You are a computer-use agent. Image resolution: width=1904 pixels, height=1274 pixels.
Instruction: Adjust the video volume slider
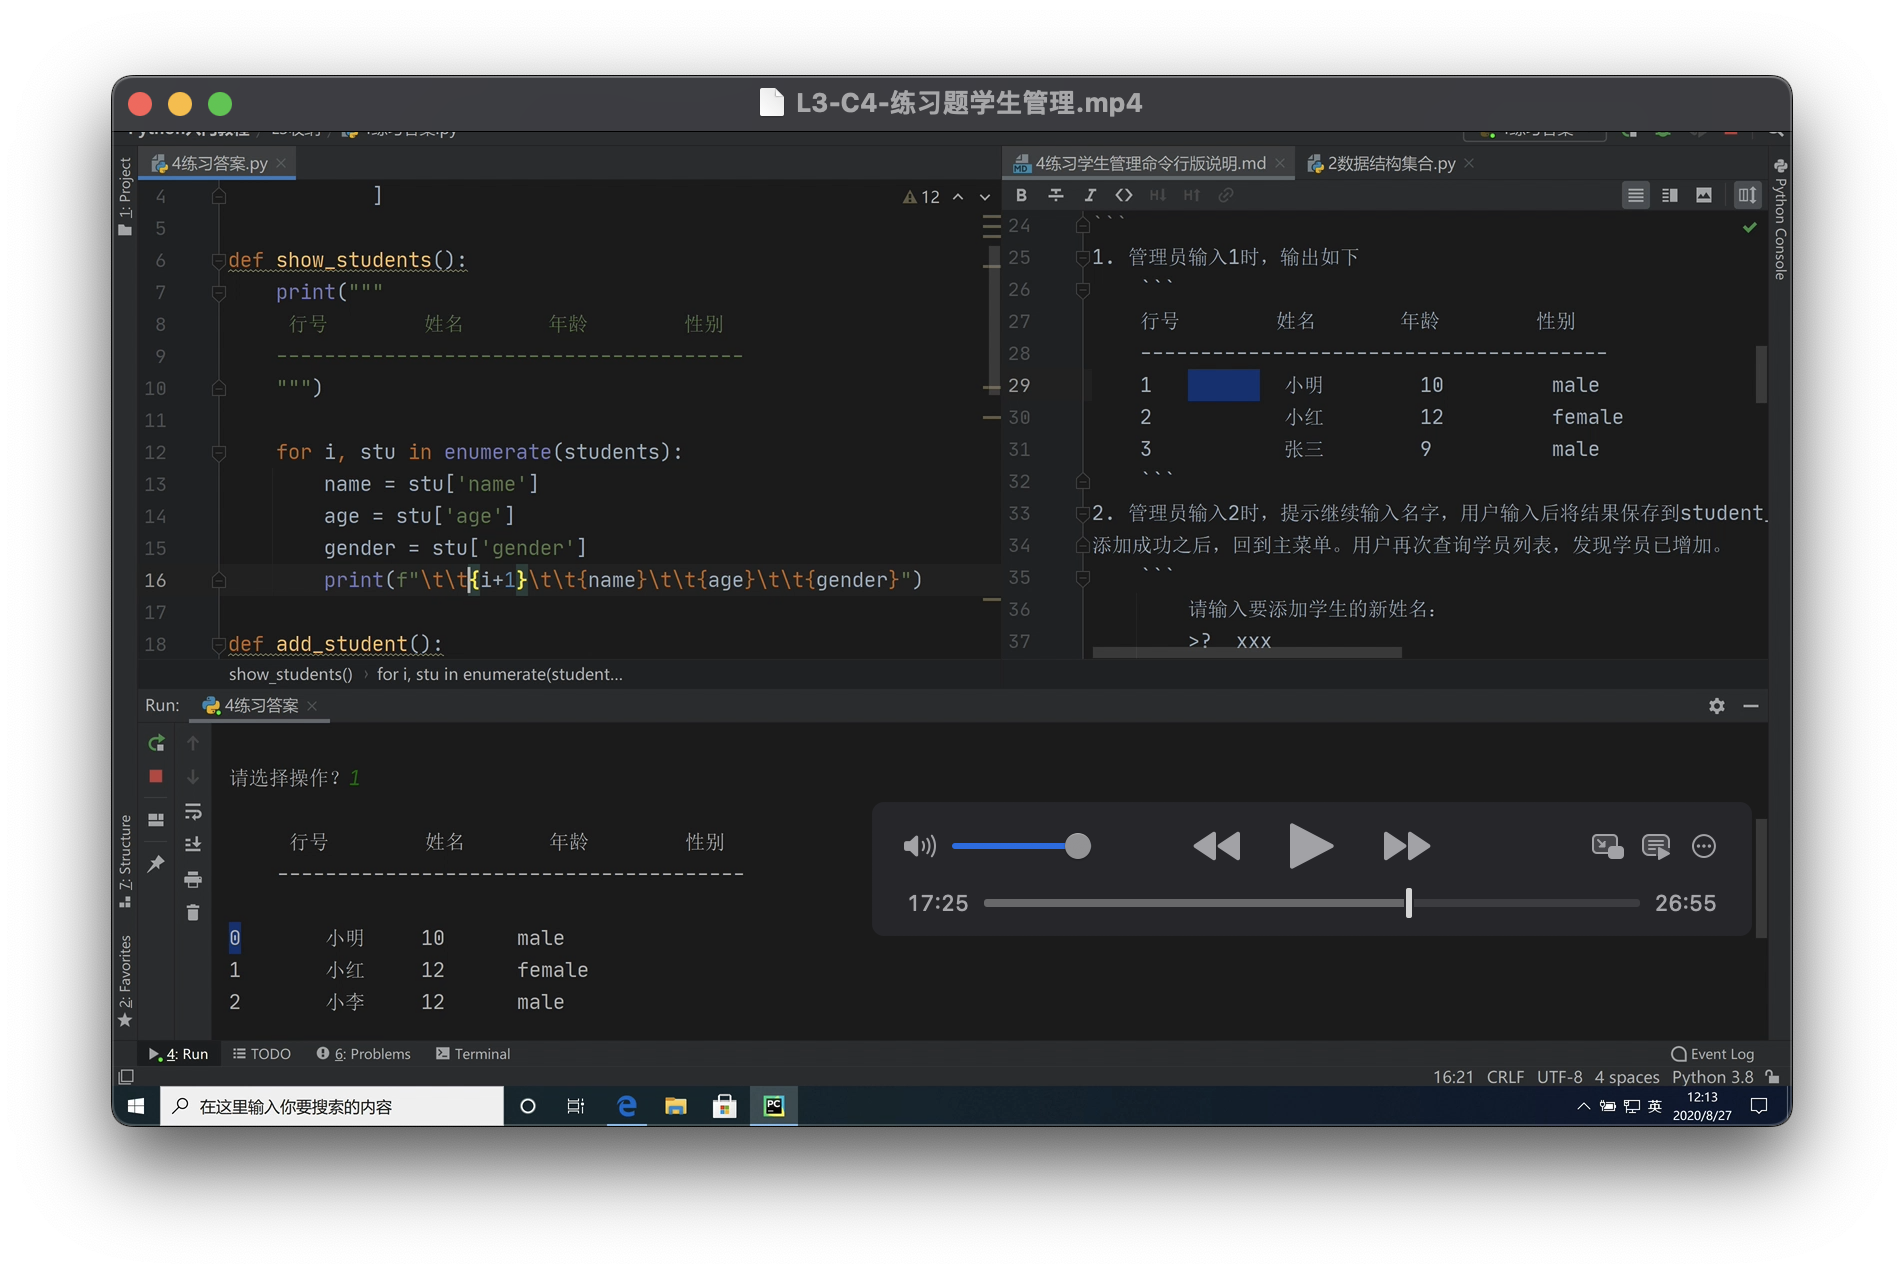[1021, 846]
